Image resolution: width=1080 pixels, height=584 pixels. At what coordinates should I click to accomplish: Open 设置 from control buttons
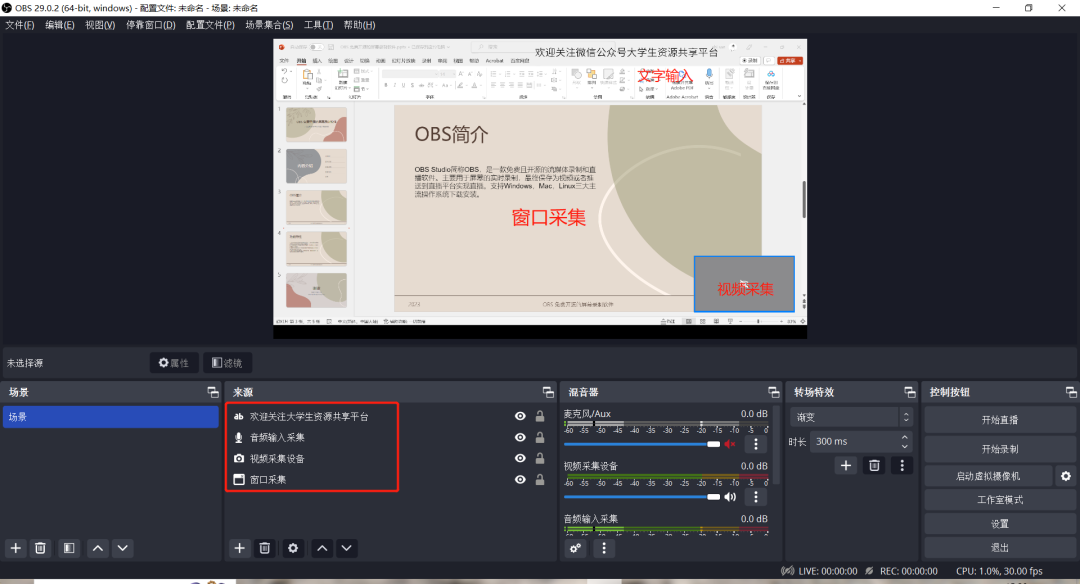pyautogui.click(x=999, y=524)
